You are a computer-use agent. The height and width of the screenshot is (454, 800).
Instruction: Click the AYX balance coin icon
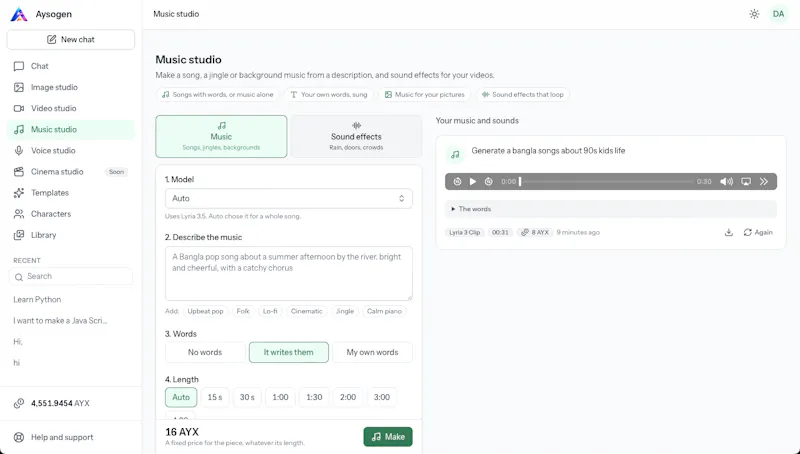coord(19,403)
